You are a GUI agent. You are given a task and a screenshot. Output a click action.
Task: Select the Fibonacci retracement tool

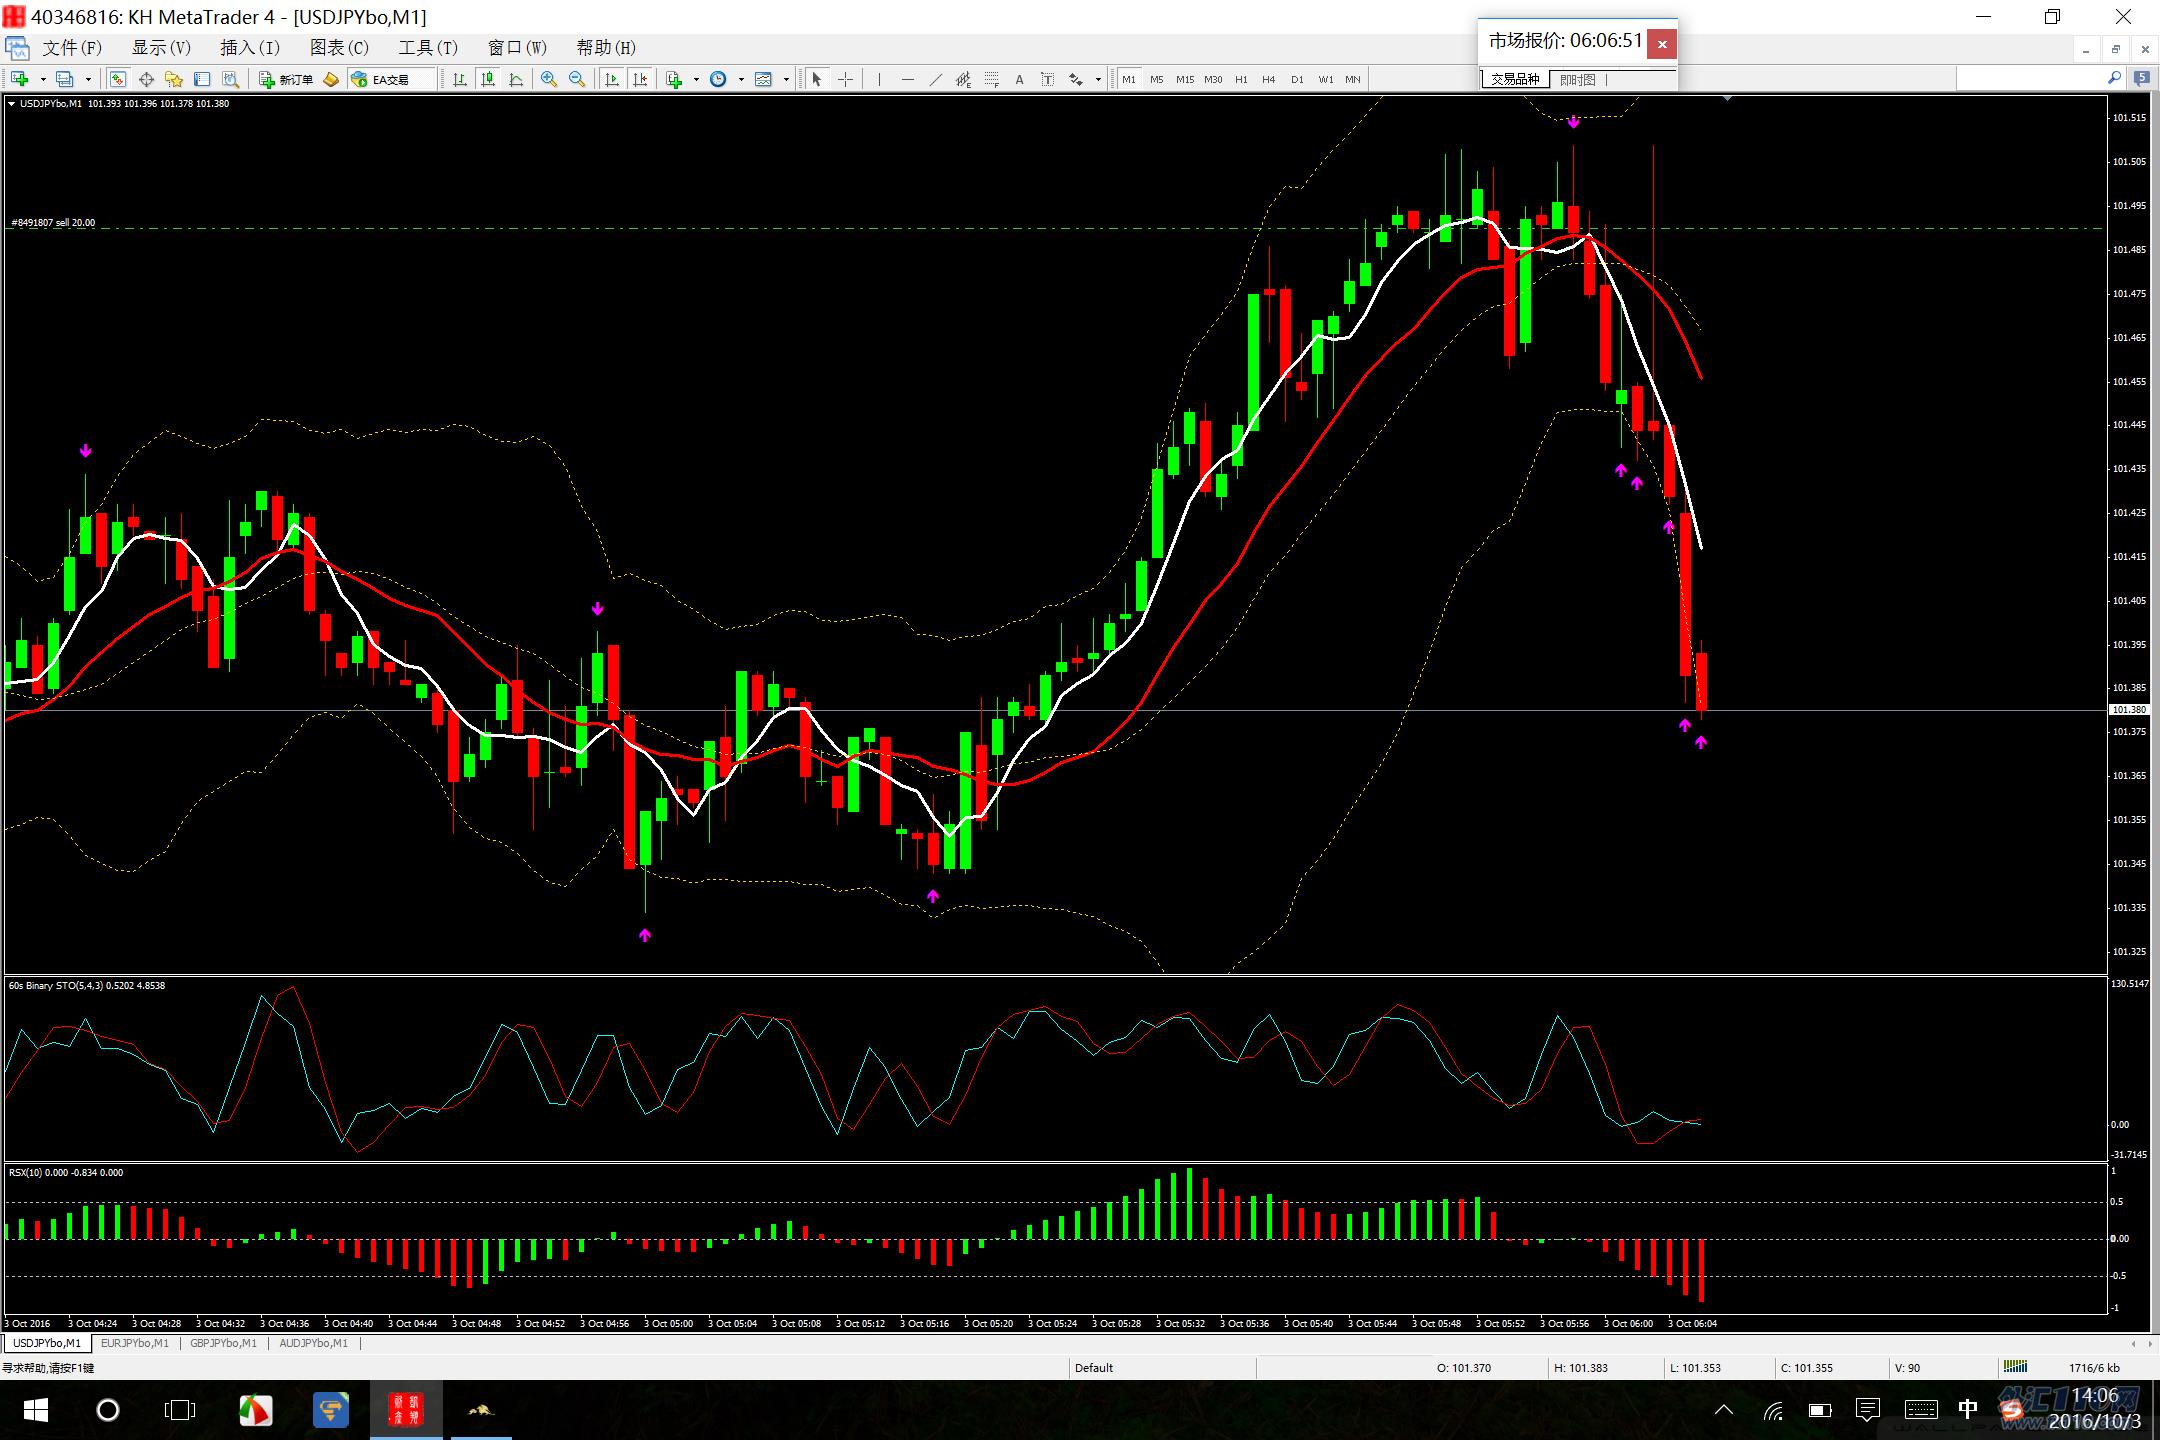pyautogui.click(x=991, y=79)
